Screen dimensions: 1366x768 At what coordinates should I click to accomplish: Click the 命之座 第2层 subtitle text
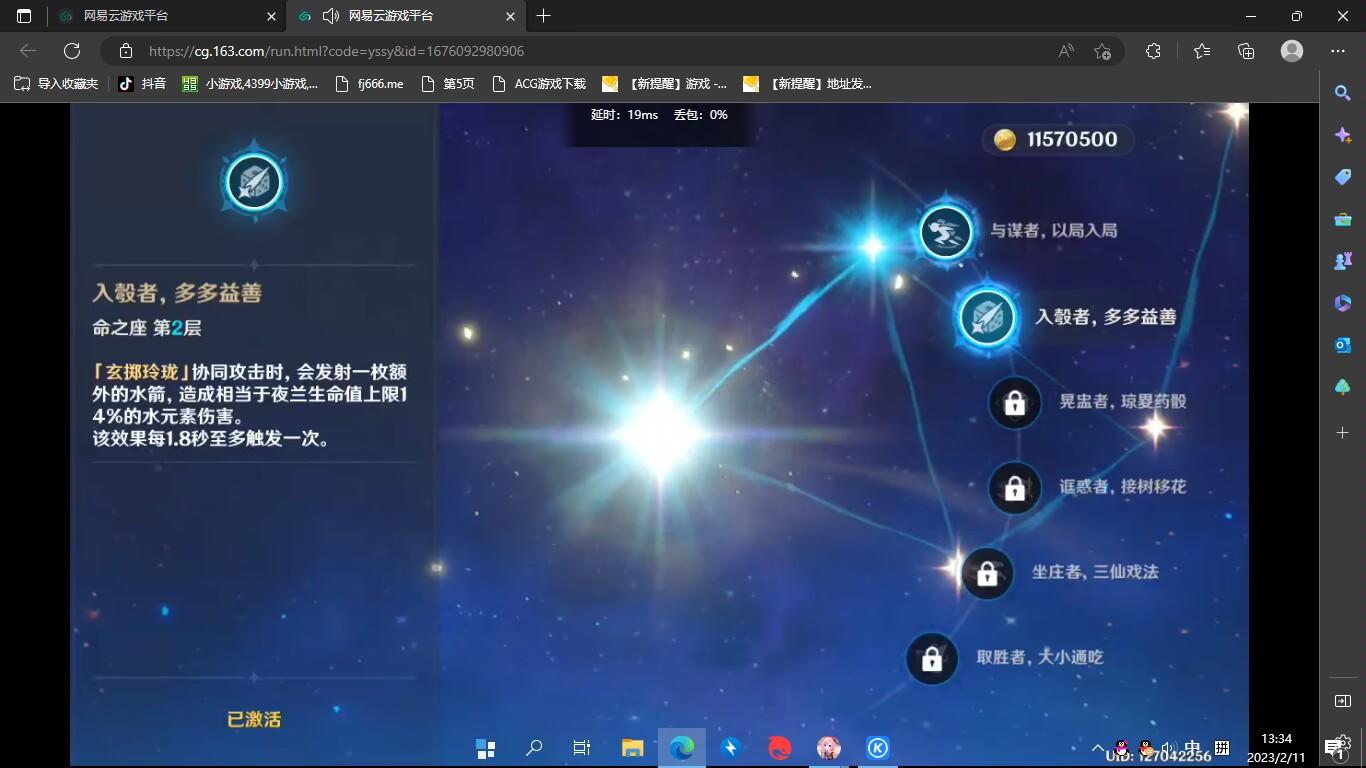(x=147, y=328)
